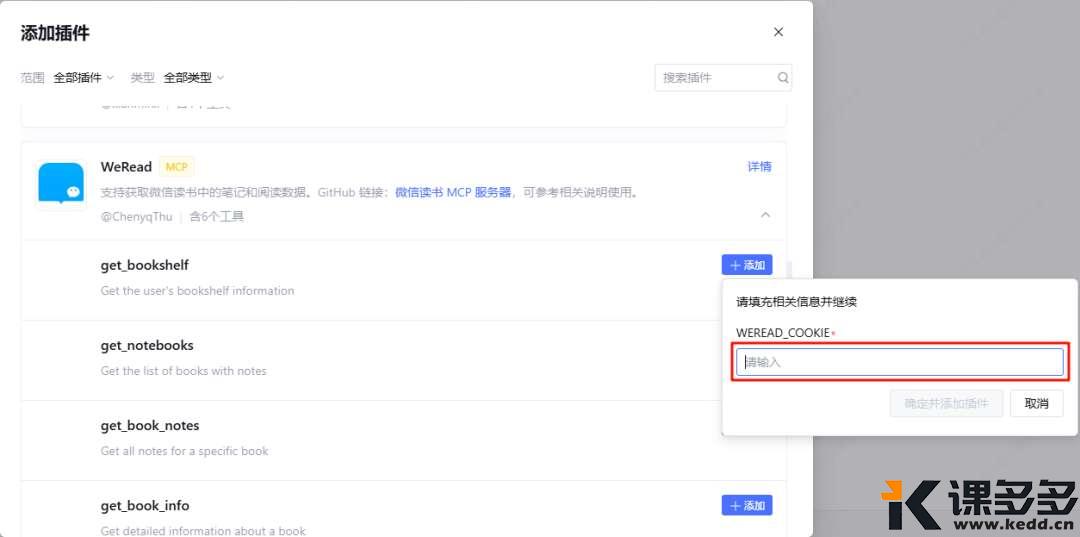Collapse the WeRead tools list chevron
The image size is (1080, 537).
(765, 215)
